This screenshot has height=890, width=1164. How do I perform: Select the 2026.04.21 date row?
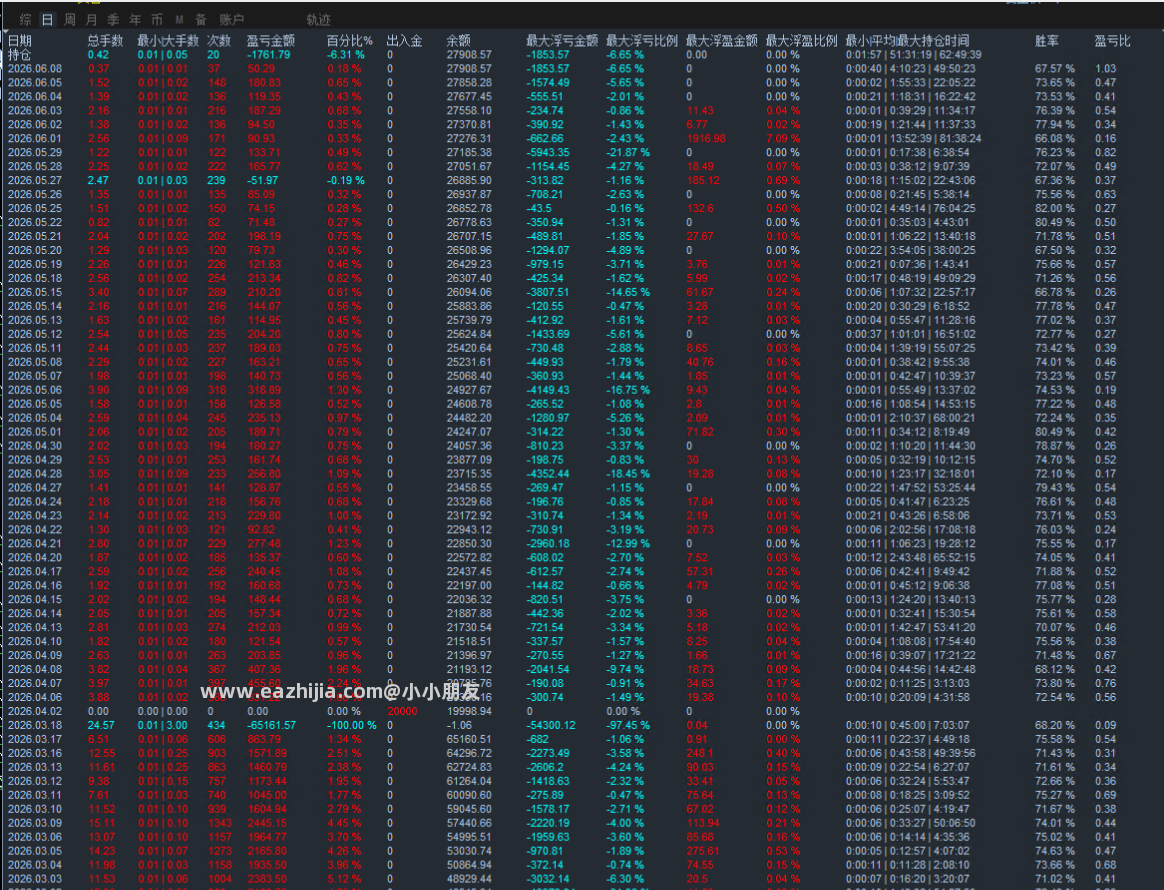35,543
